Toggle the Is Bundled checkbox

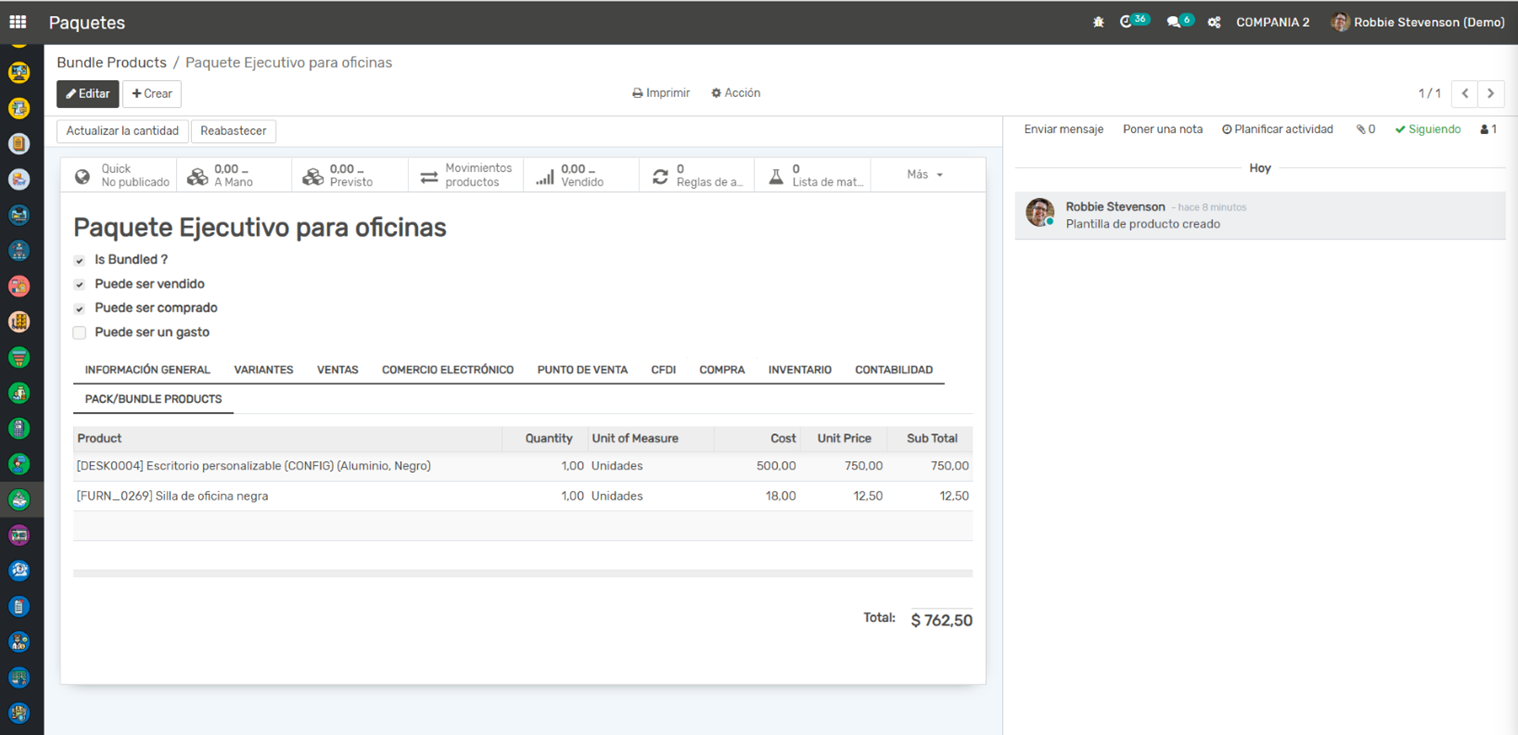point(80,260)
